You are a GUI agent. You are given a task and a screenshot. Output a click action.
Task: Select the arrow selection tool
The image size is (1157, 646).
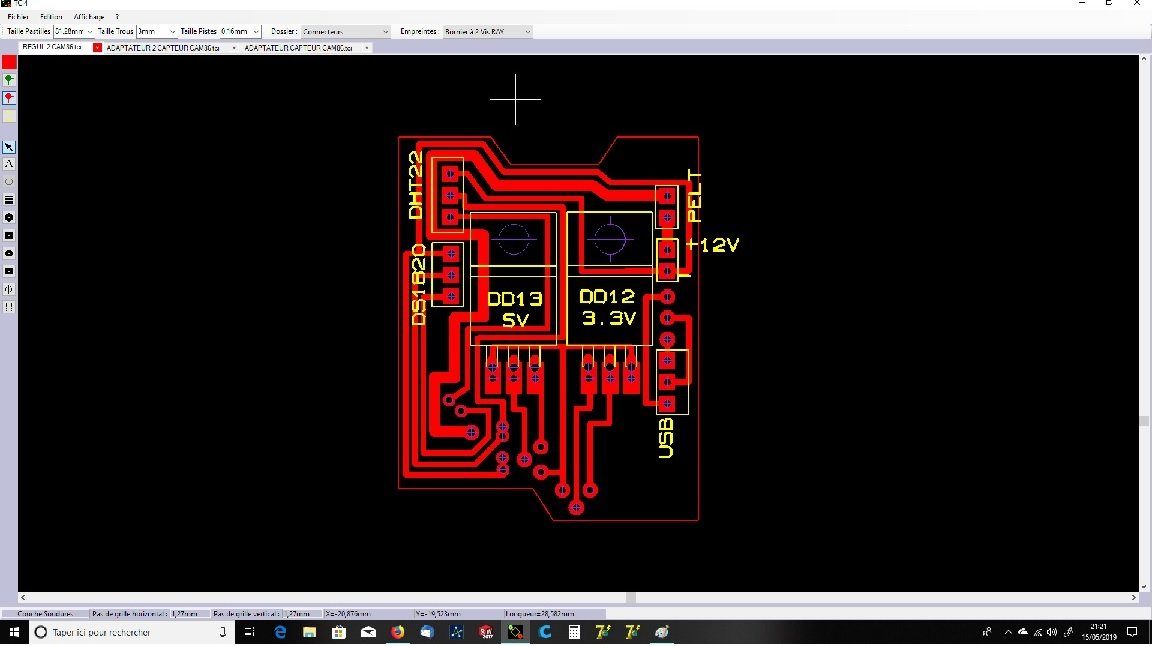(x=9, y=147)
